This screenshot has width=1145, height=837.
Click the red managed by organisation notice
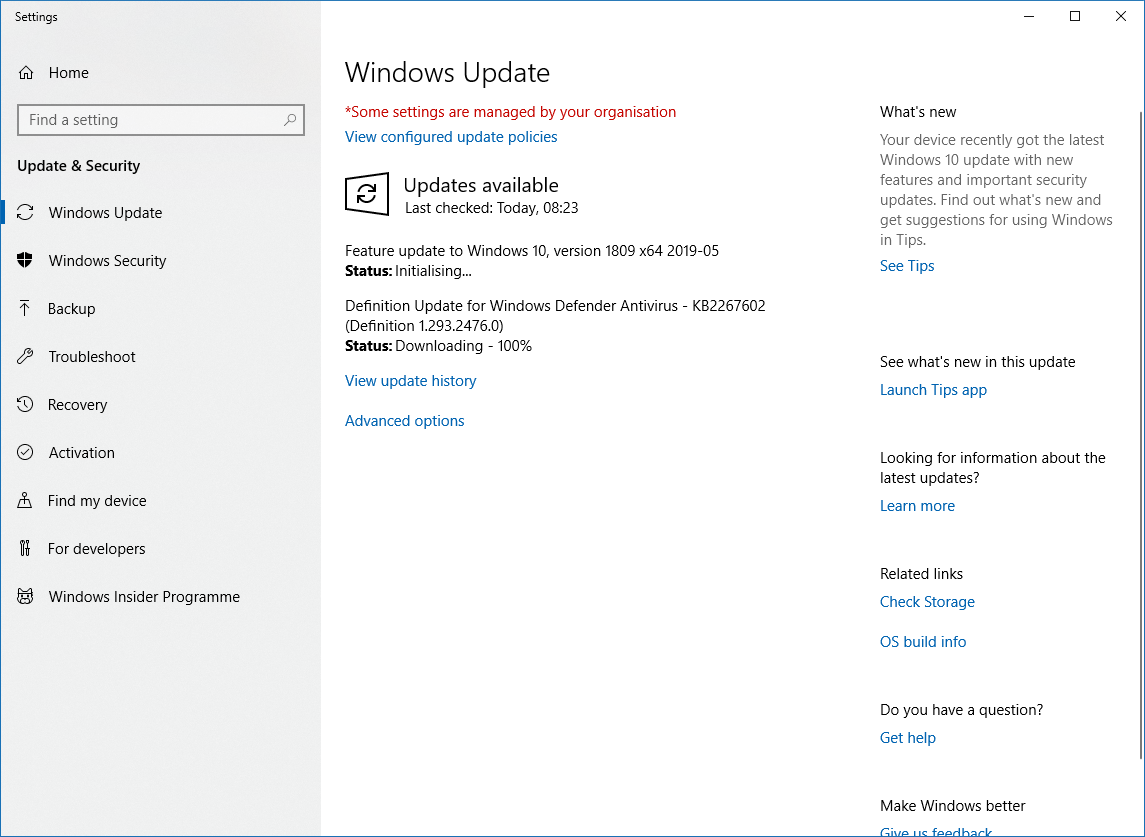(x=510, y=112)
